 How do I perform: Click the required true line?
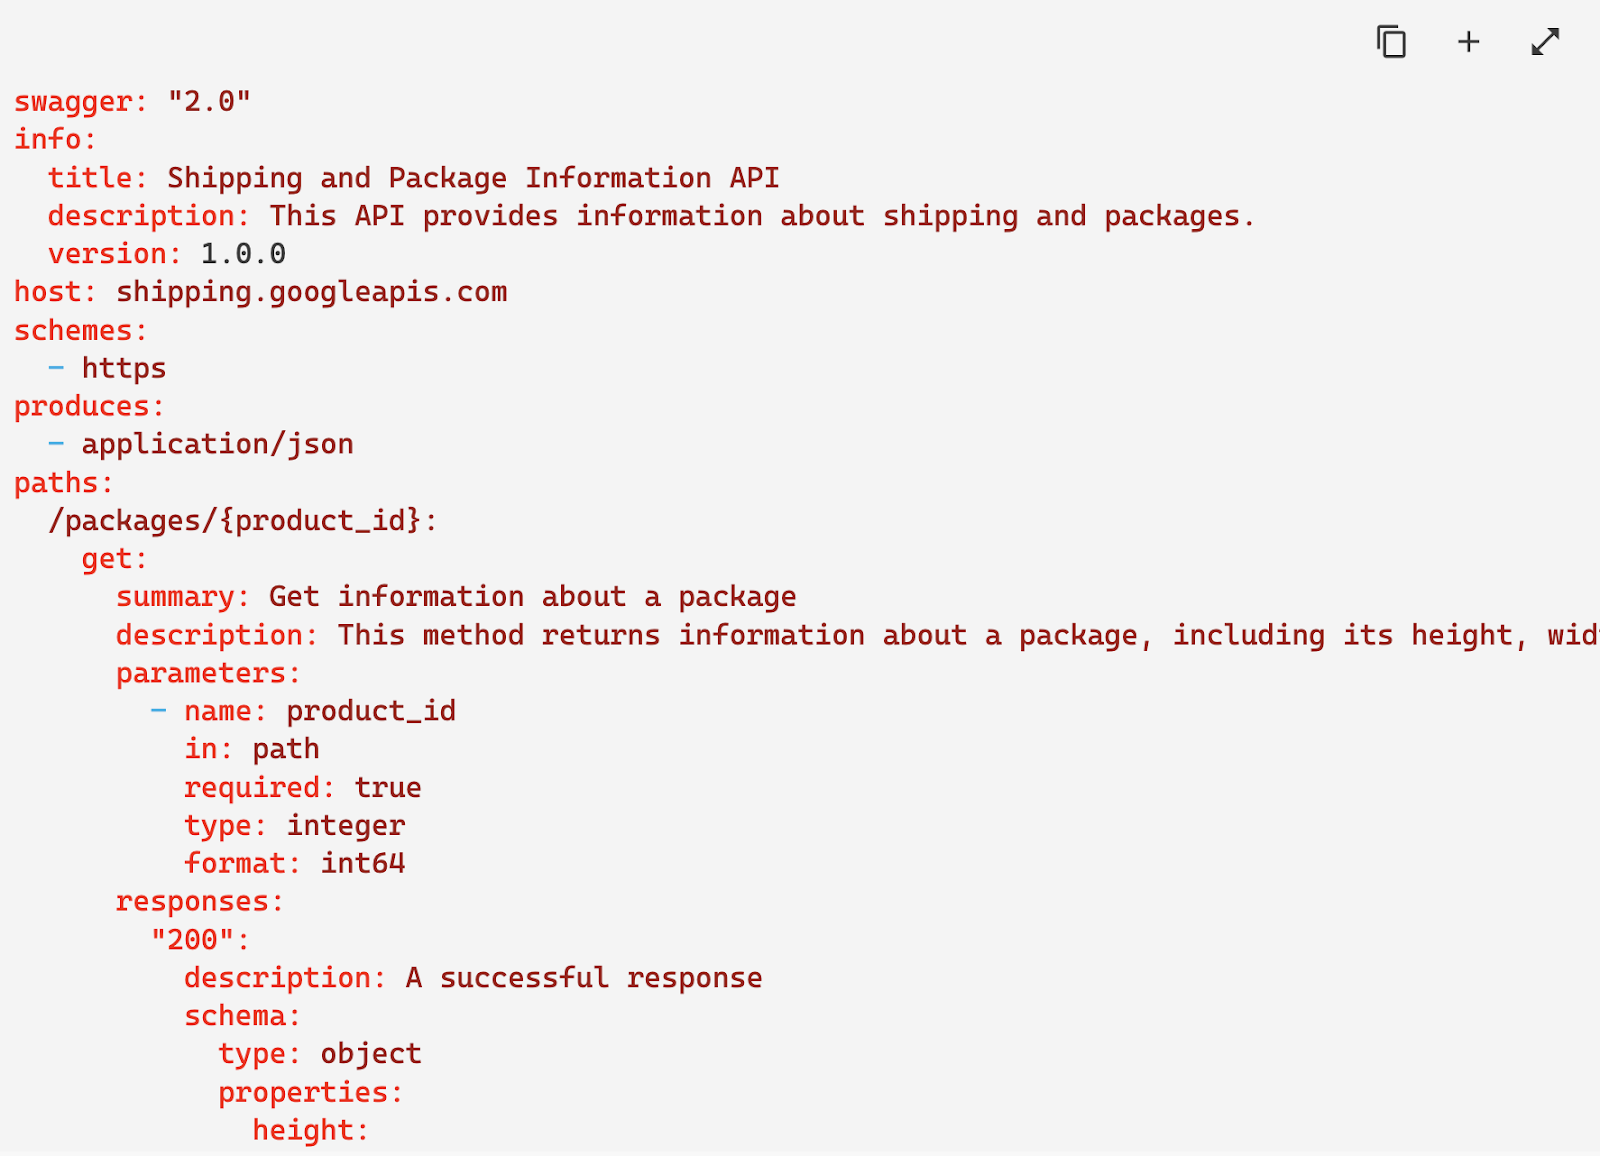(302, 788)
